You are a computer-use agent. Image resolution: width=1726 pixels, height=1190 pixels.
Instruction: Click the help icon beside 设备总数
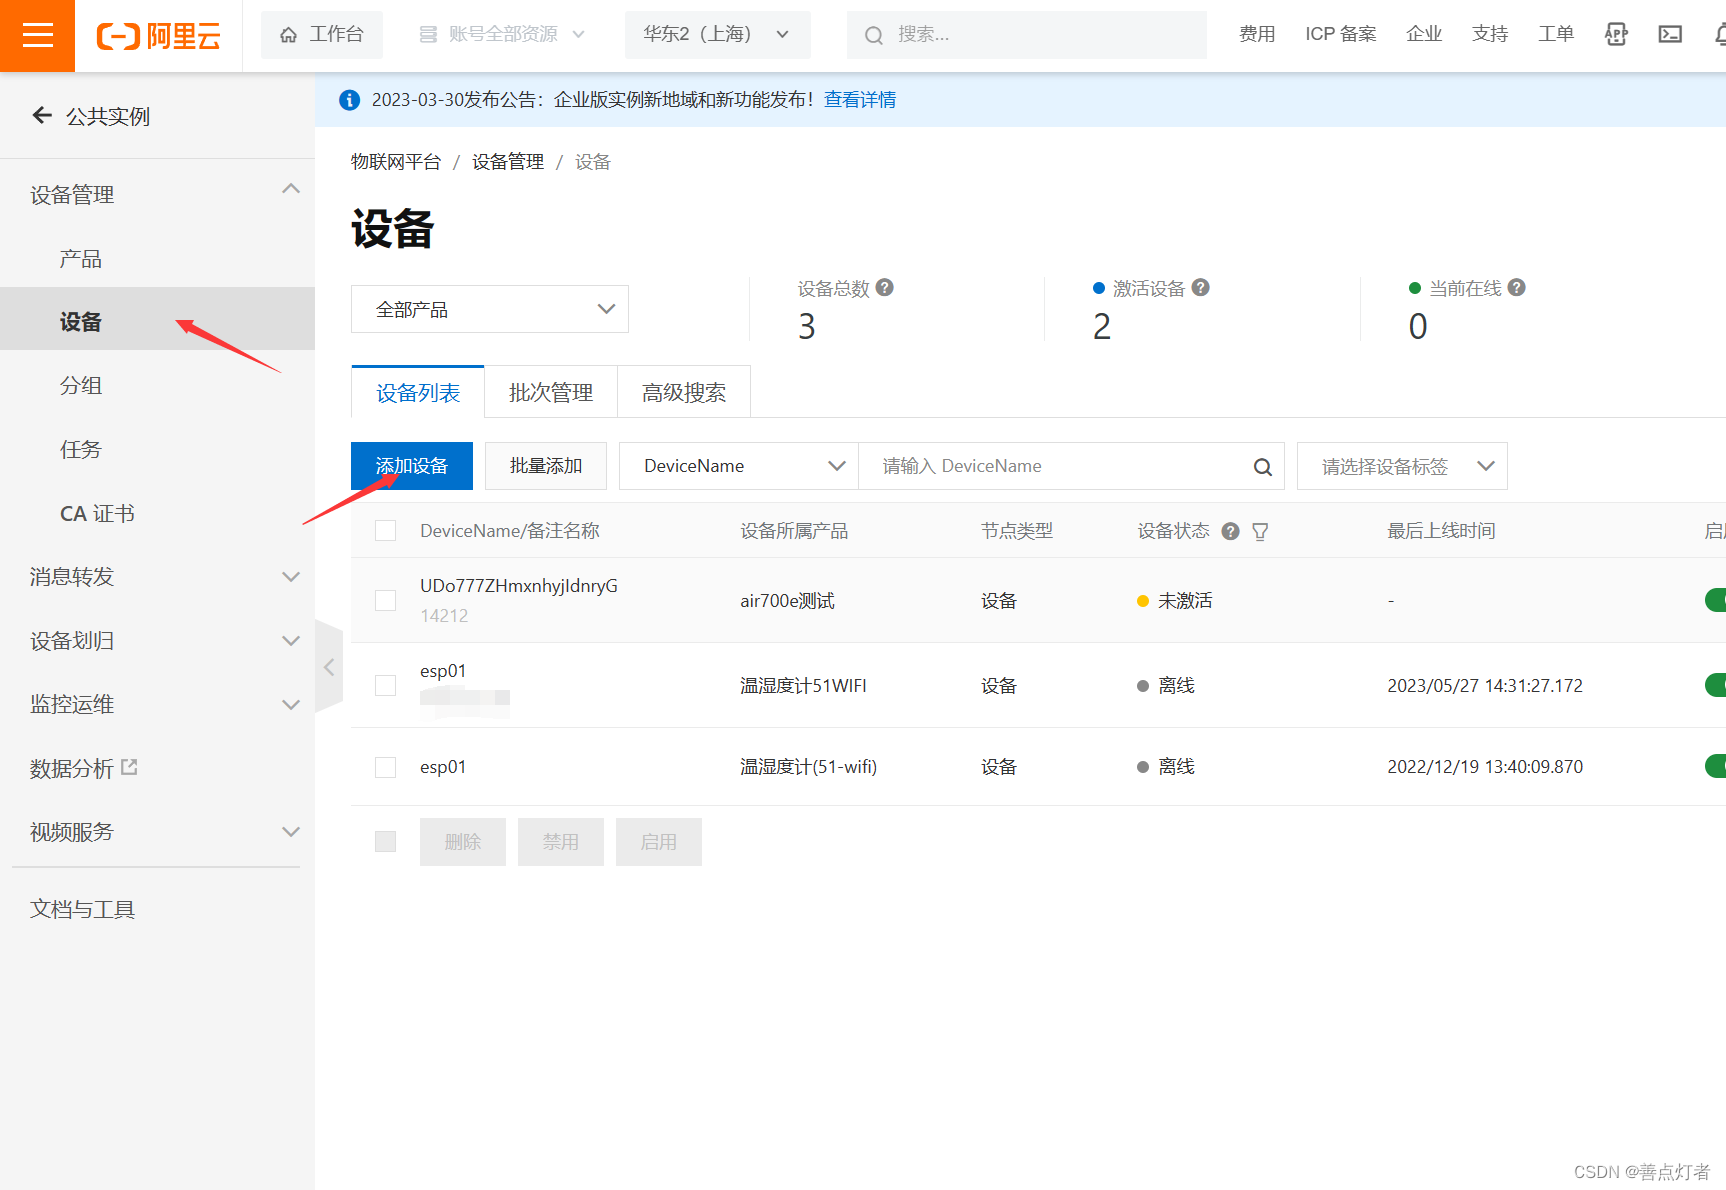coord(884,287)
